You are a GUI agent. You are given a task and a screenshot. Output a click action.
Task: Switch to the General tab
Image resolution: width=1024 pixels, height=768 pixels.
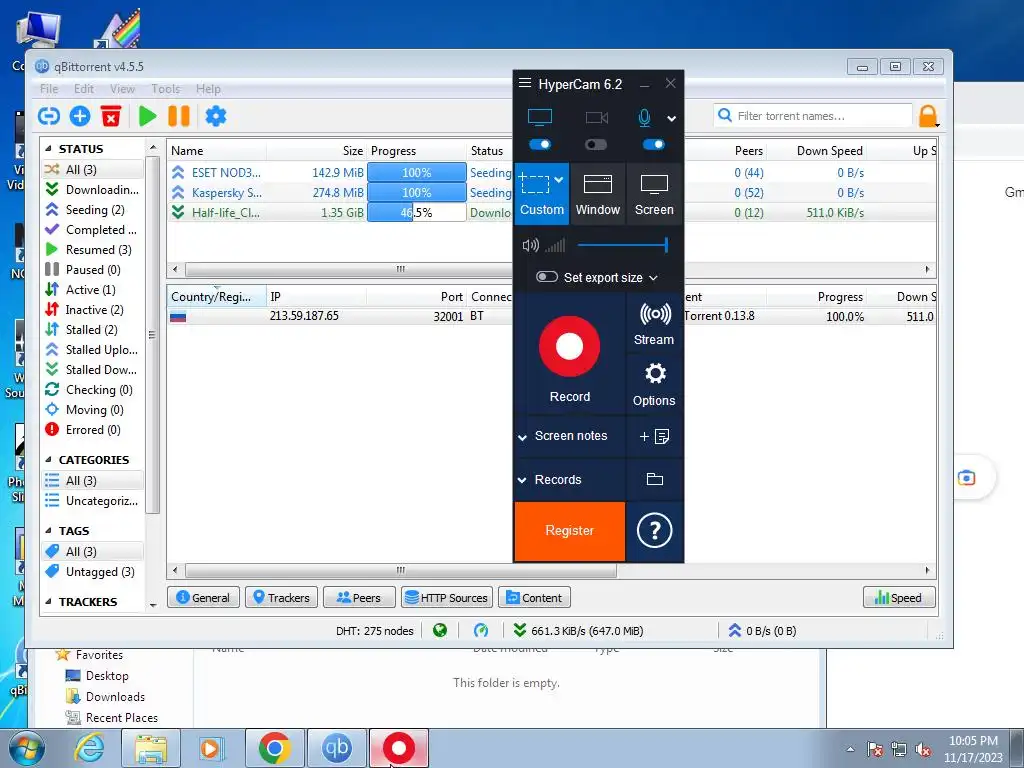203,598
